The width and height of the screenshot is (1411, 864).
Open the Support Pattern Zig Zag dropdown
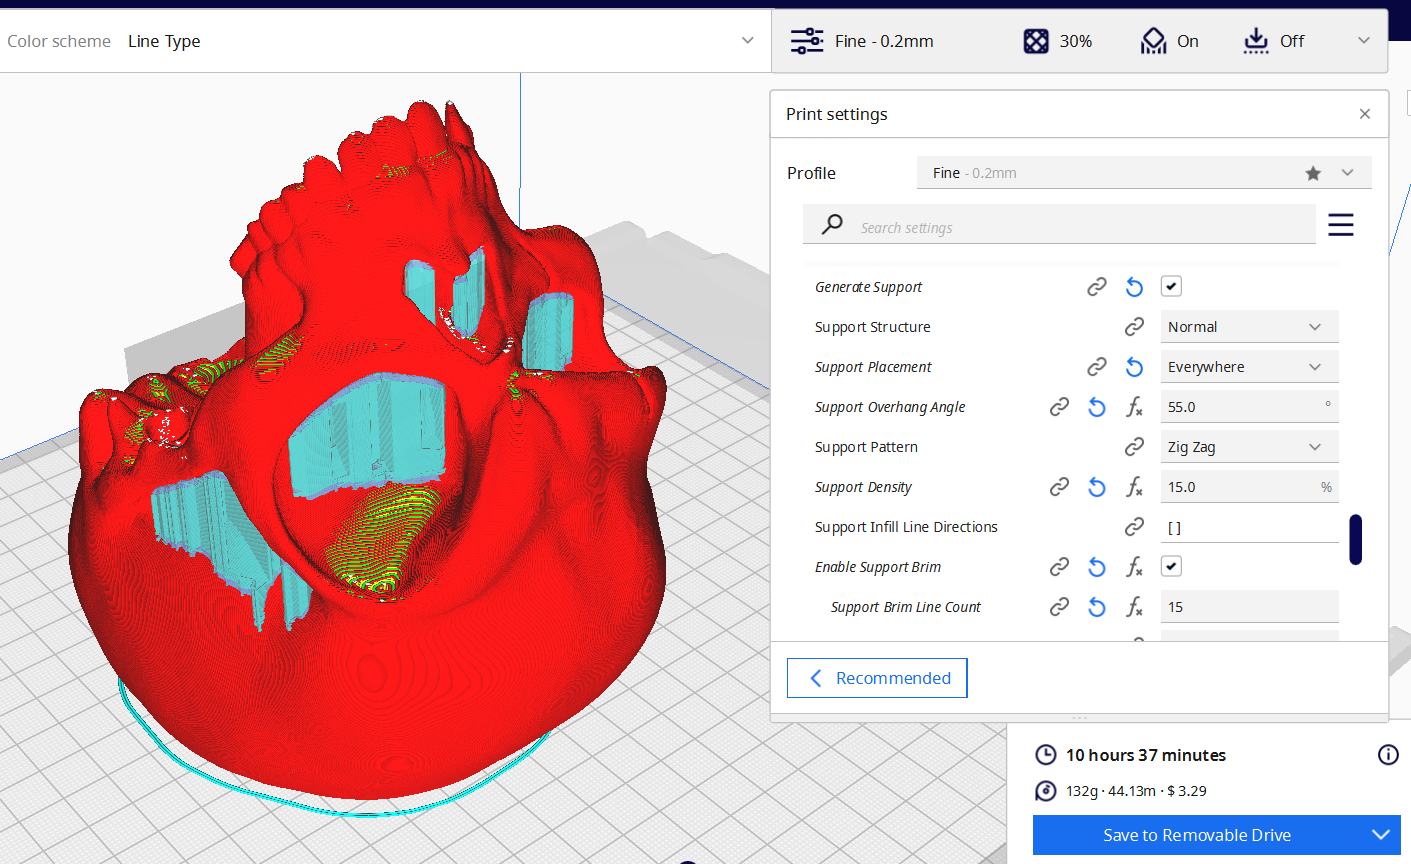coord(1249,447)
